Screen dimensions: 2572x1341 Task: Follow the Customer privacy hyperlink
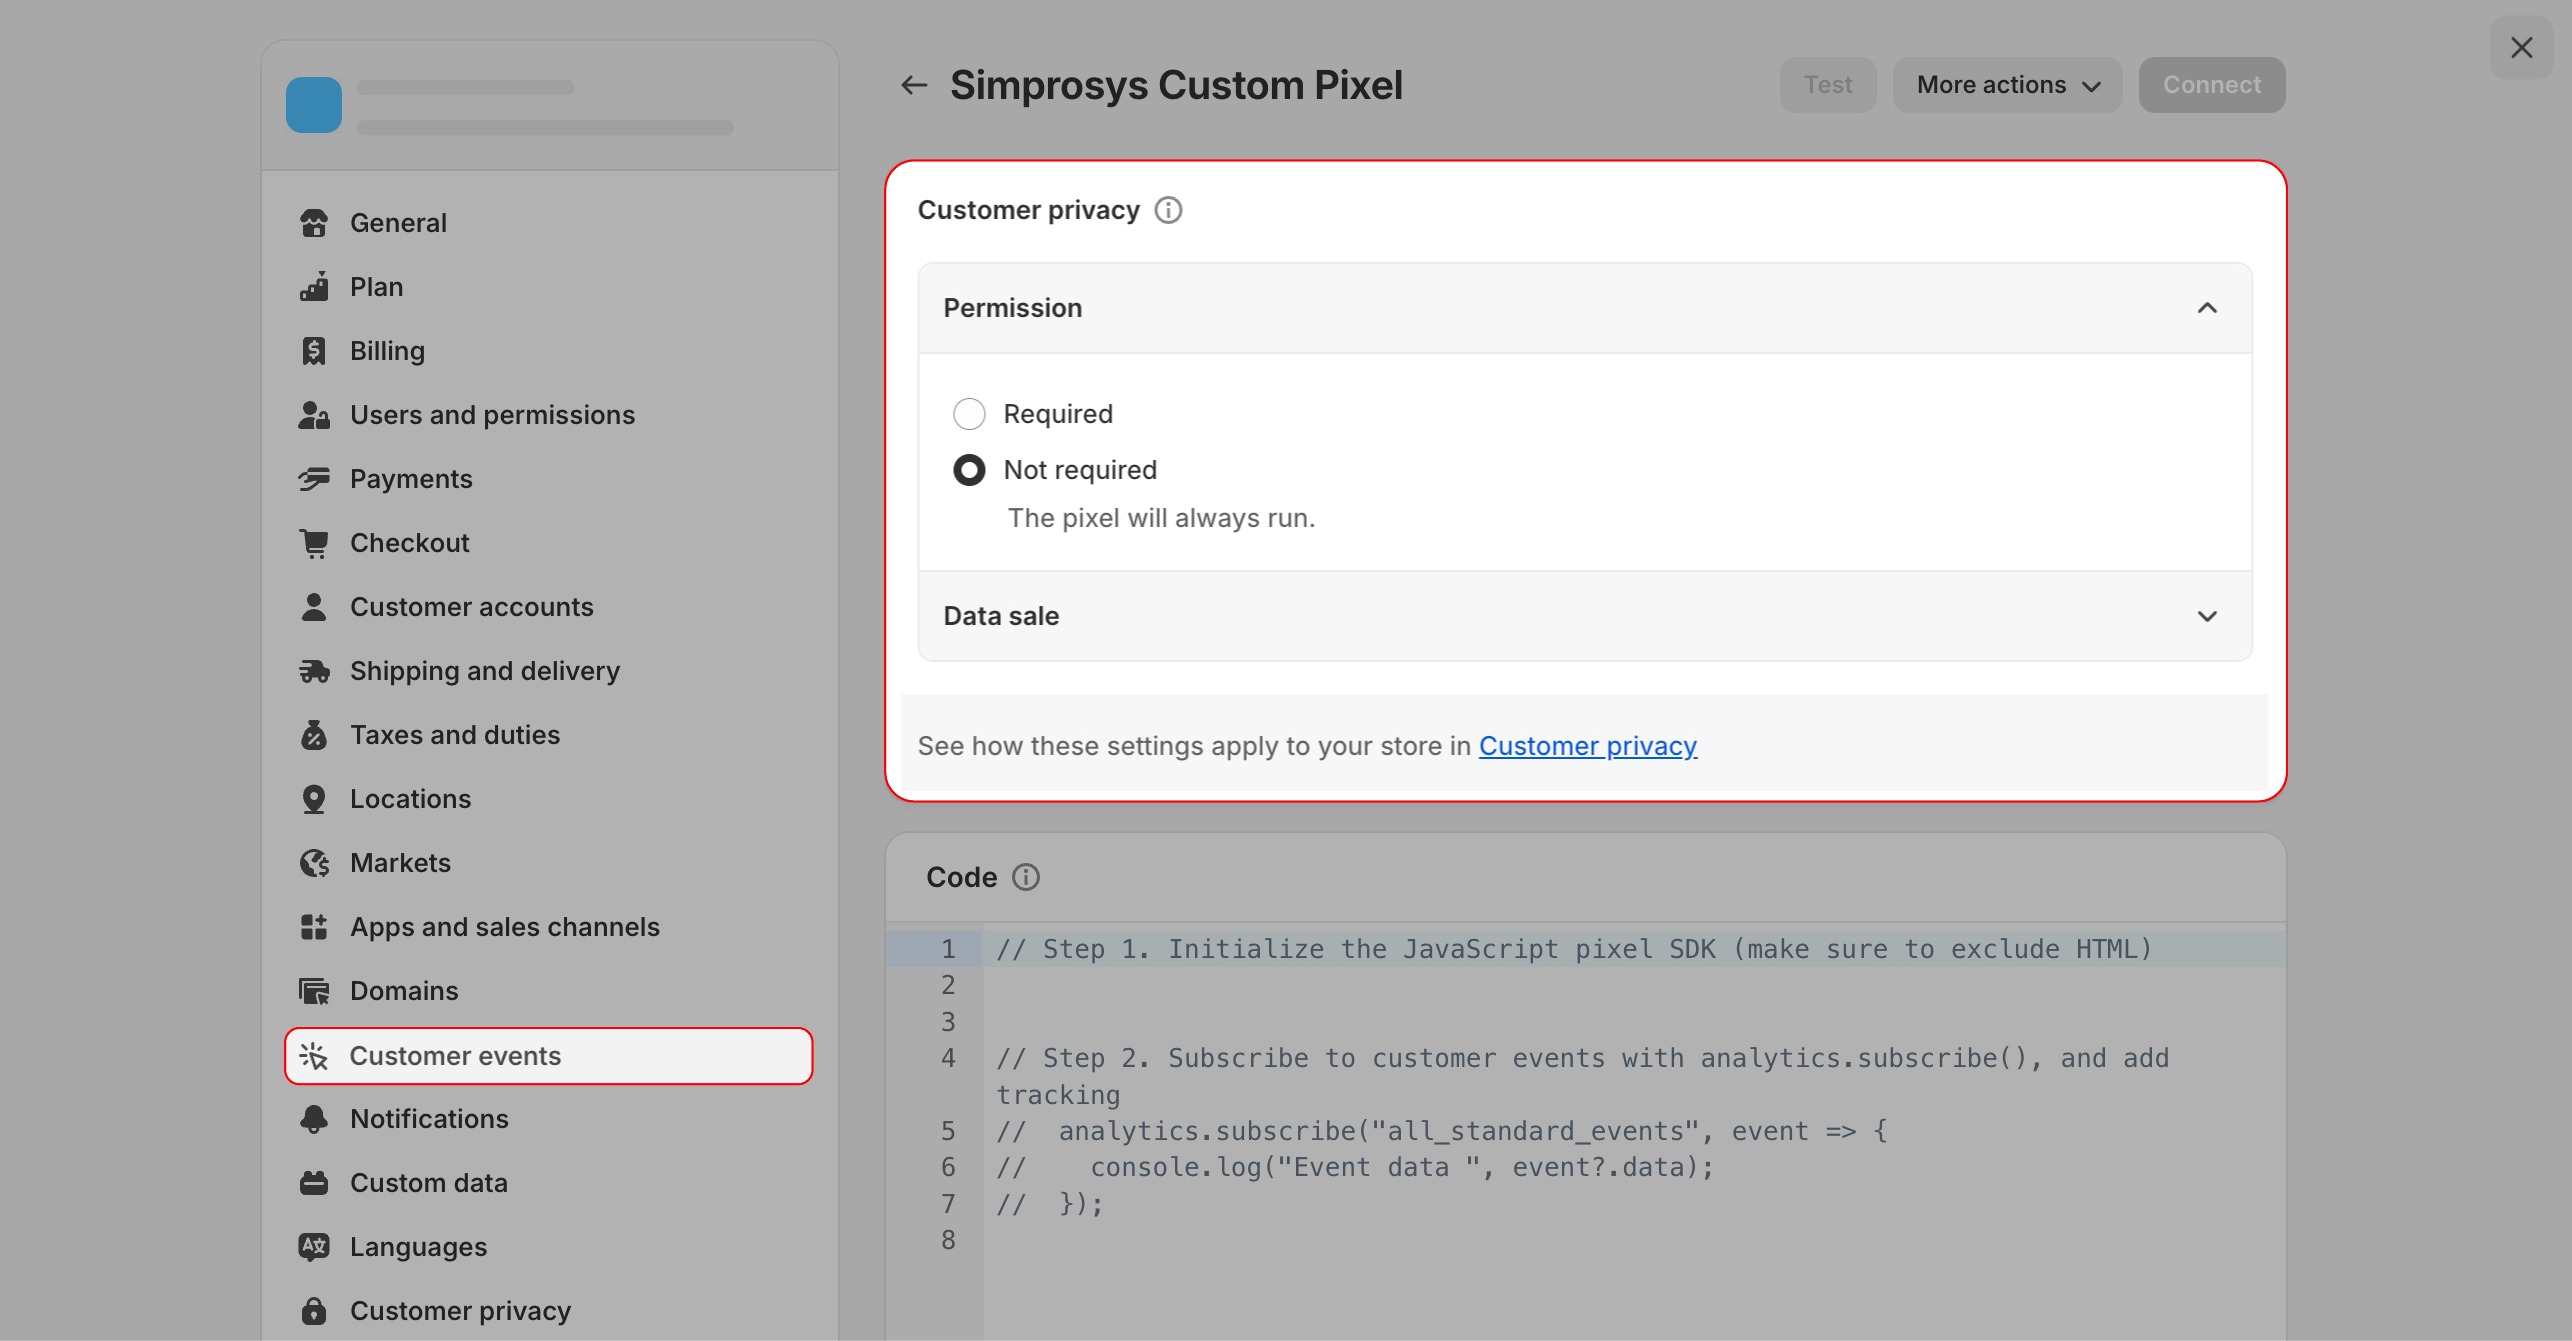[x=1588, y=746]
